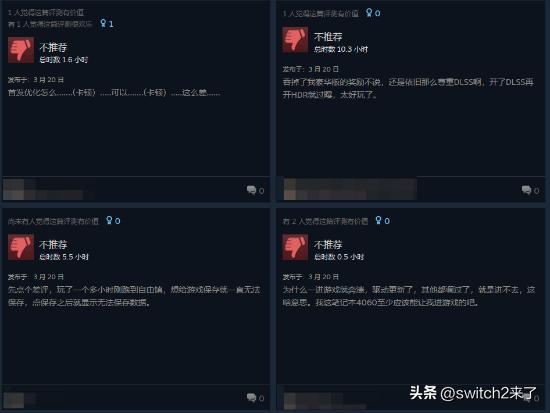Open comments bubble on the 1.6 hours review
This screenshot has width=550, height=413.
coord(251,190)
